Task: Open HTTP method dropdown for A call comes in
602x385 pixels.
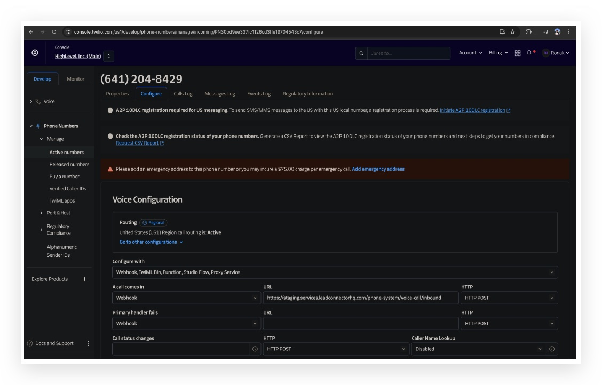Action: [x=509, y=298]
